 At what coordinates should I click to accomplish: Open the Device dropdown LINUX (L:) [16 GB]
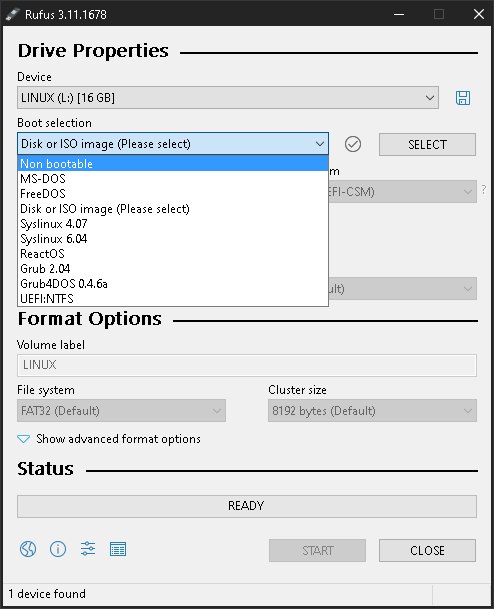(228, 97)
